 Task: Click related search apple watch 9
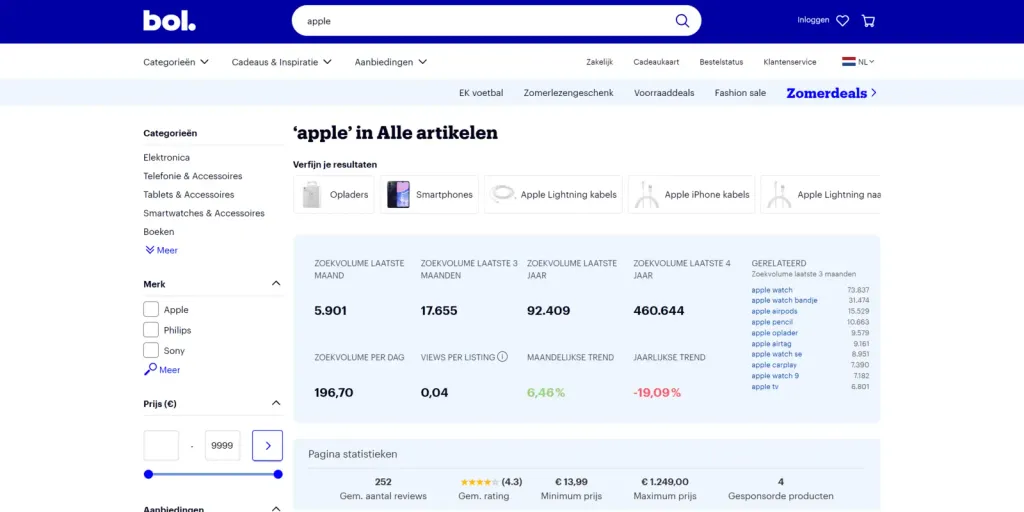tap(775, 376)
